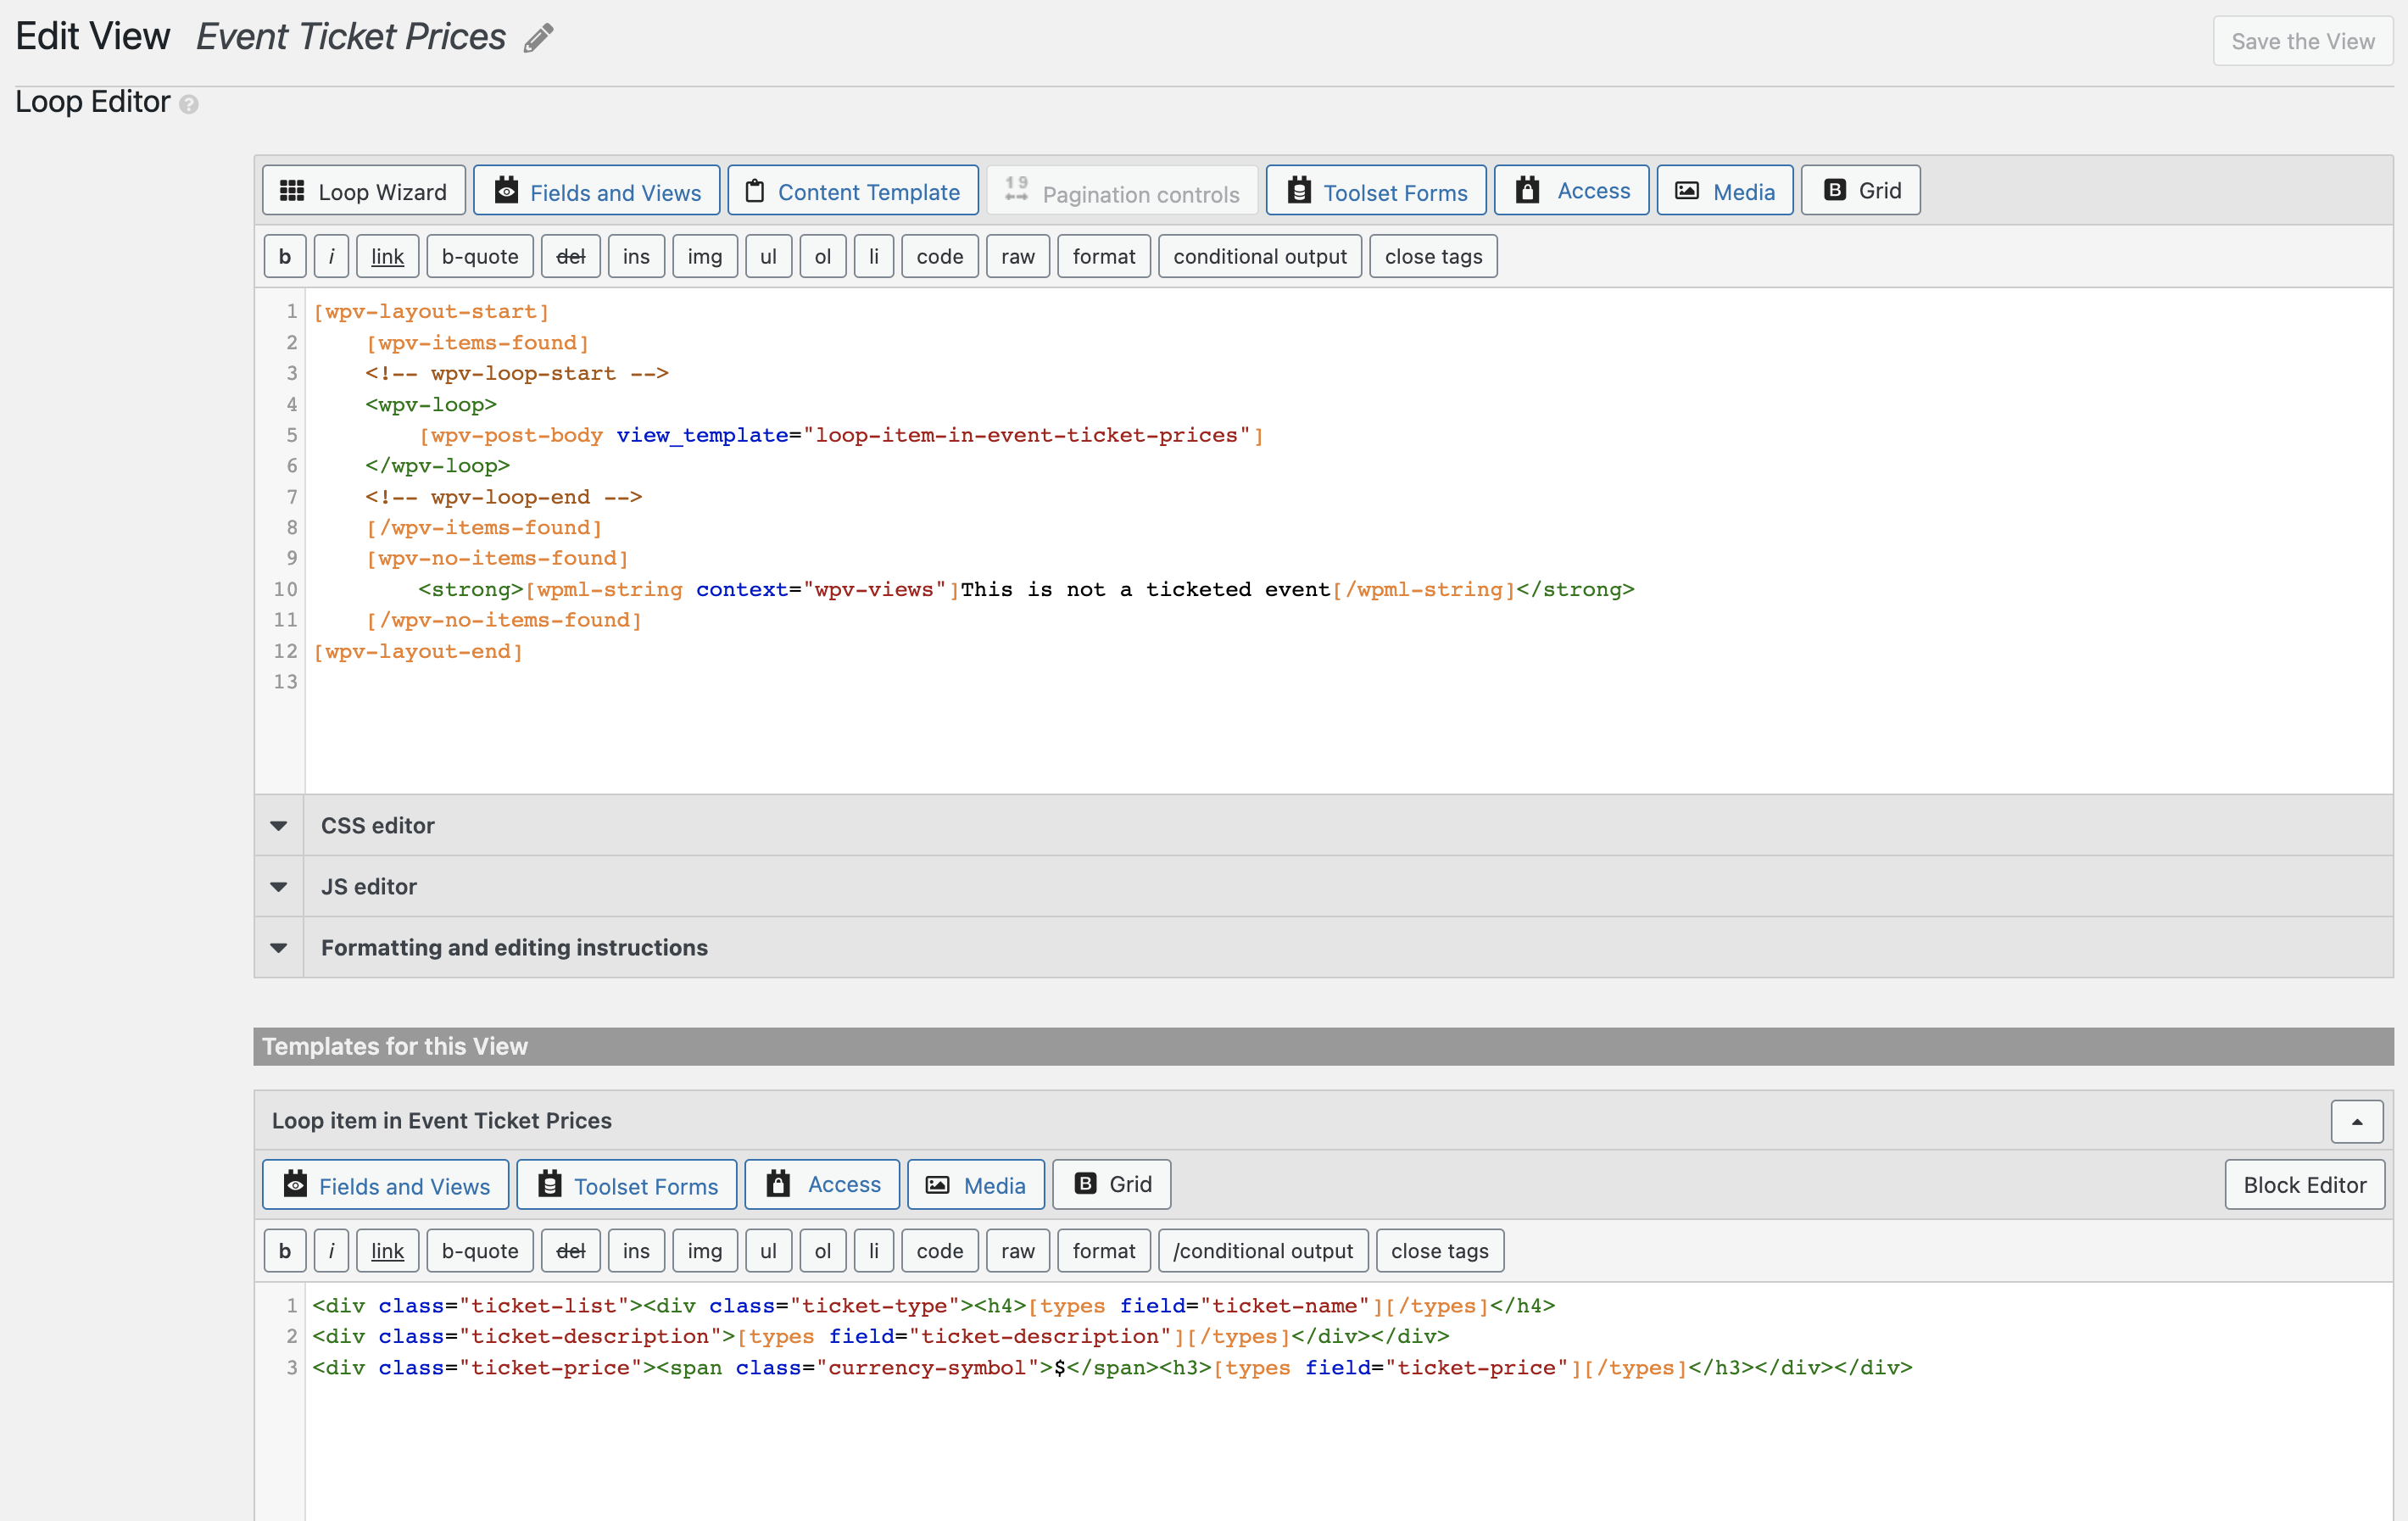Insert ins tag in template quicktags
The height and width of the screenshot is (1521, 2408).
tap(636, 1251)
